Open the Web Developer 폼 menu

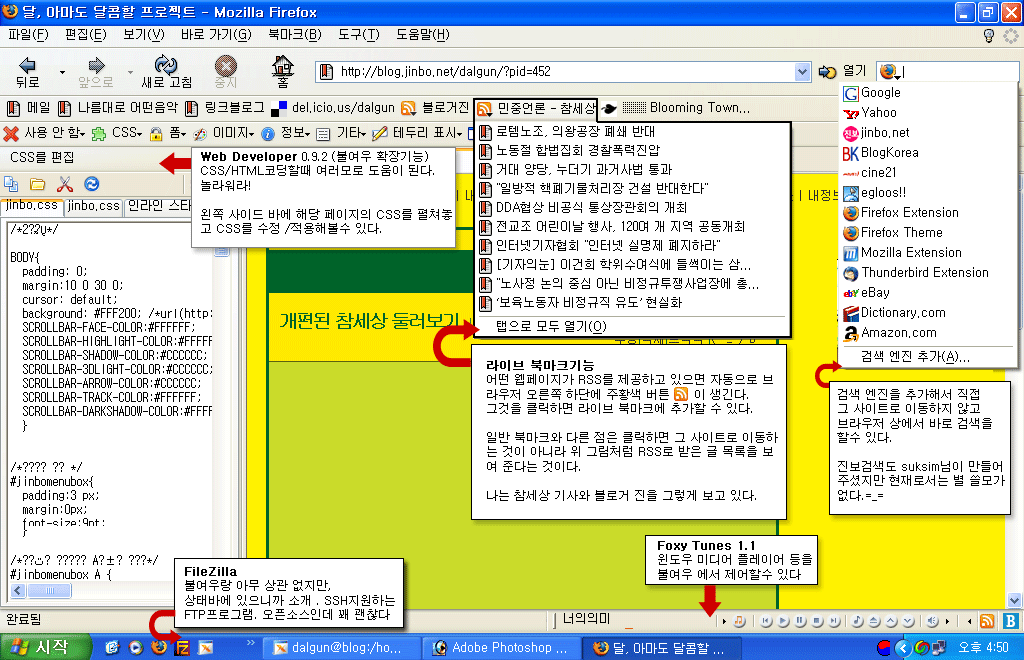(x=167, y=133)
